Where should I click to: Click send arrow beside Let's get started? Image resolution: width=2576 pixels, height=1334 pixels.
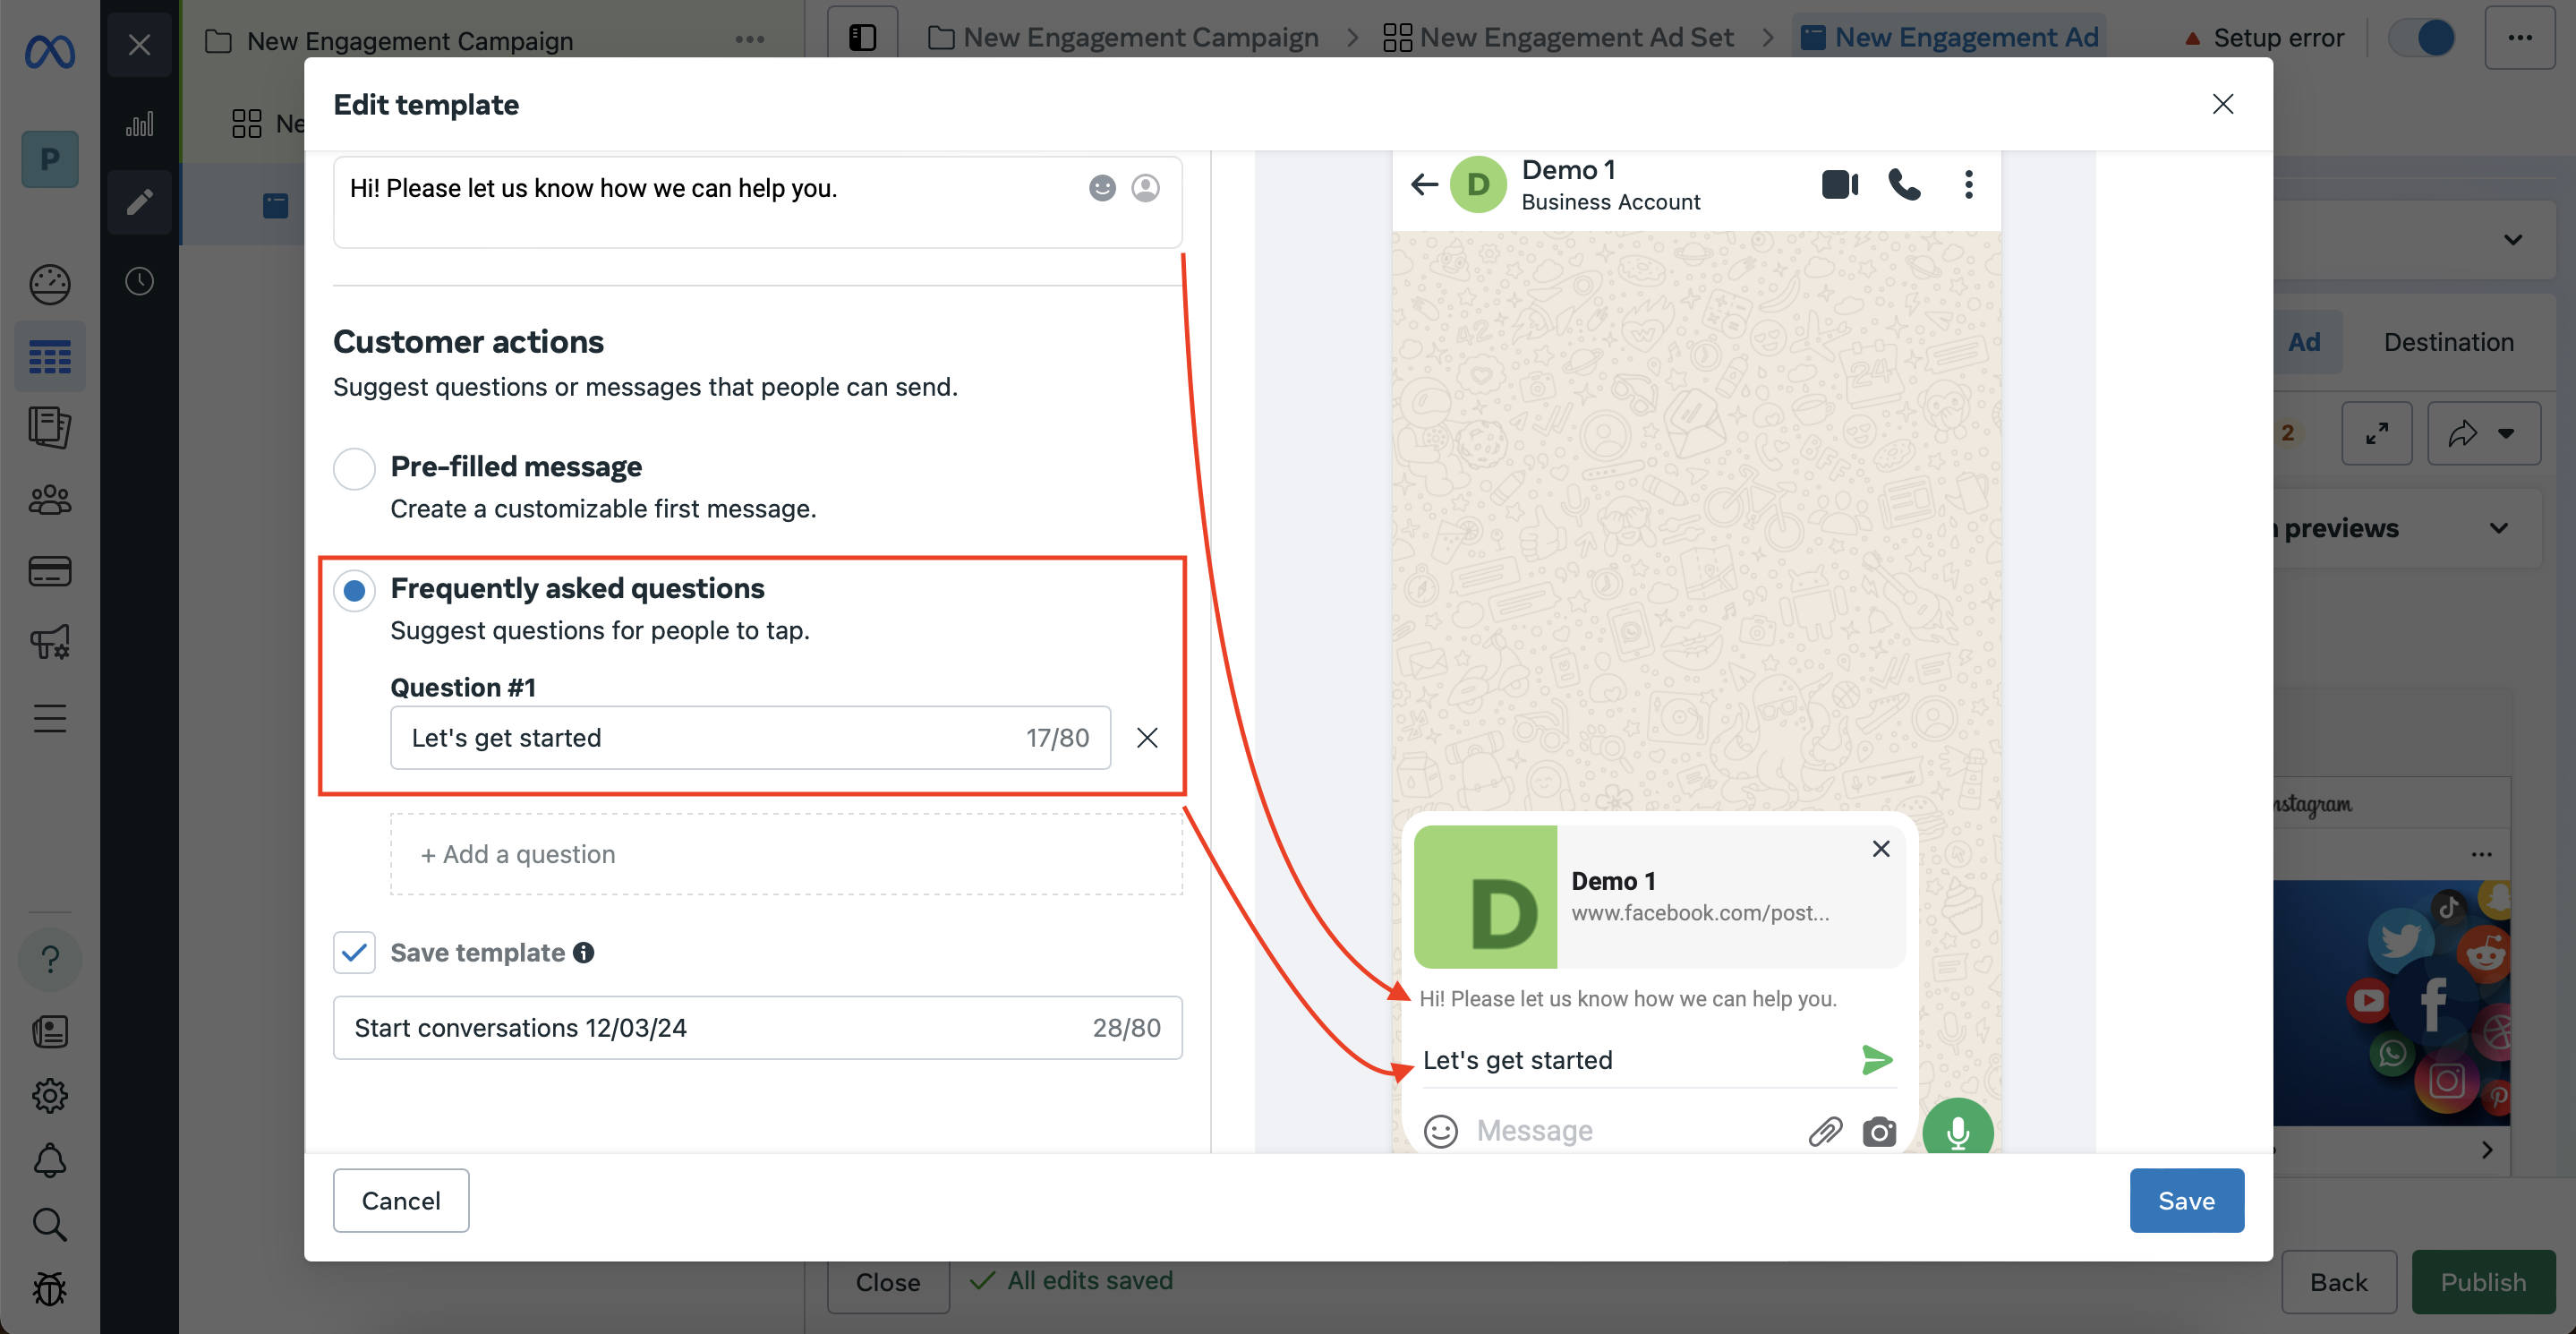1876,1059
